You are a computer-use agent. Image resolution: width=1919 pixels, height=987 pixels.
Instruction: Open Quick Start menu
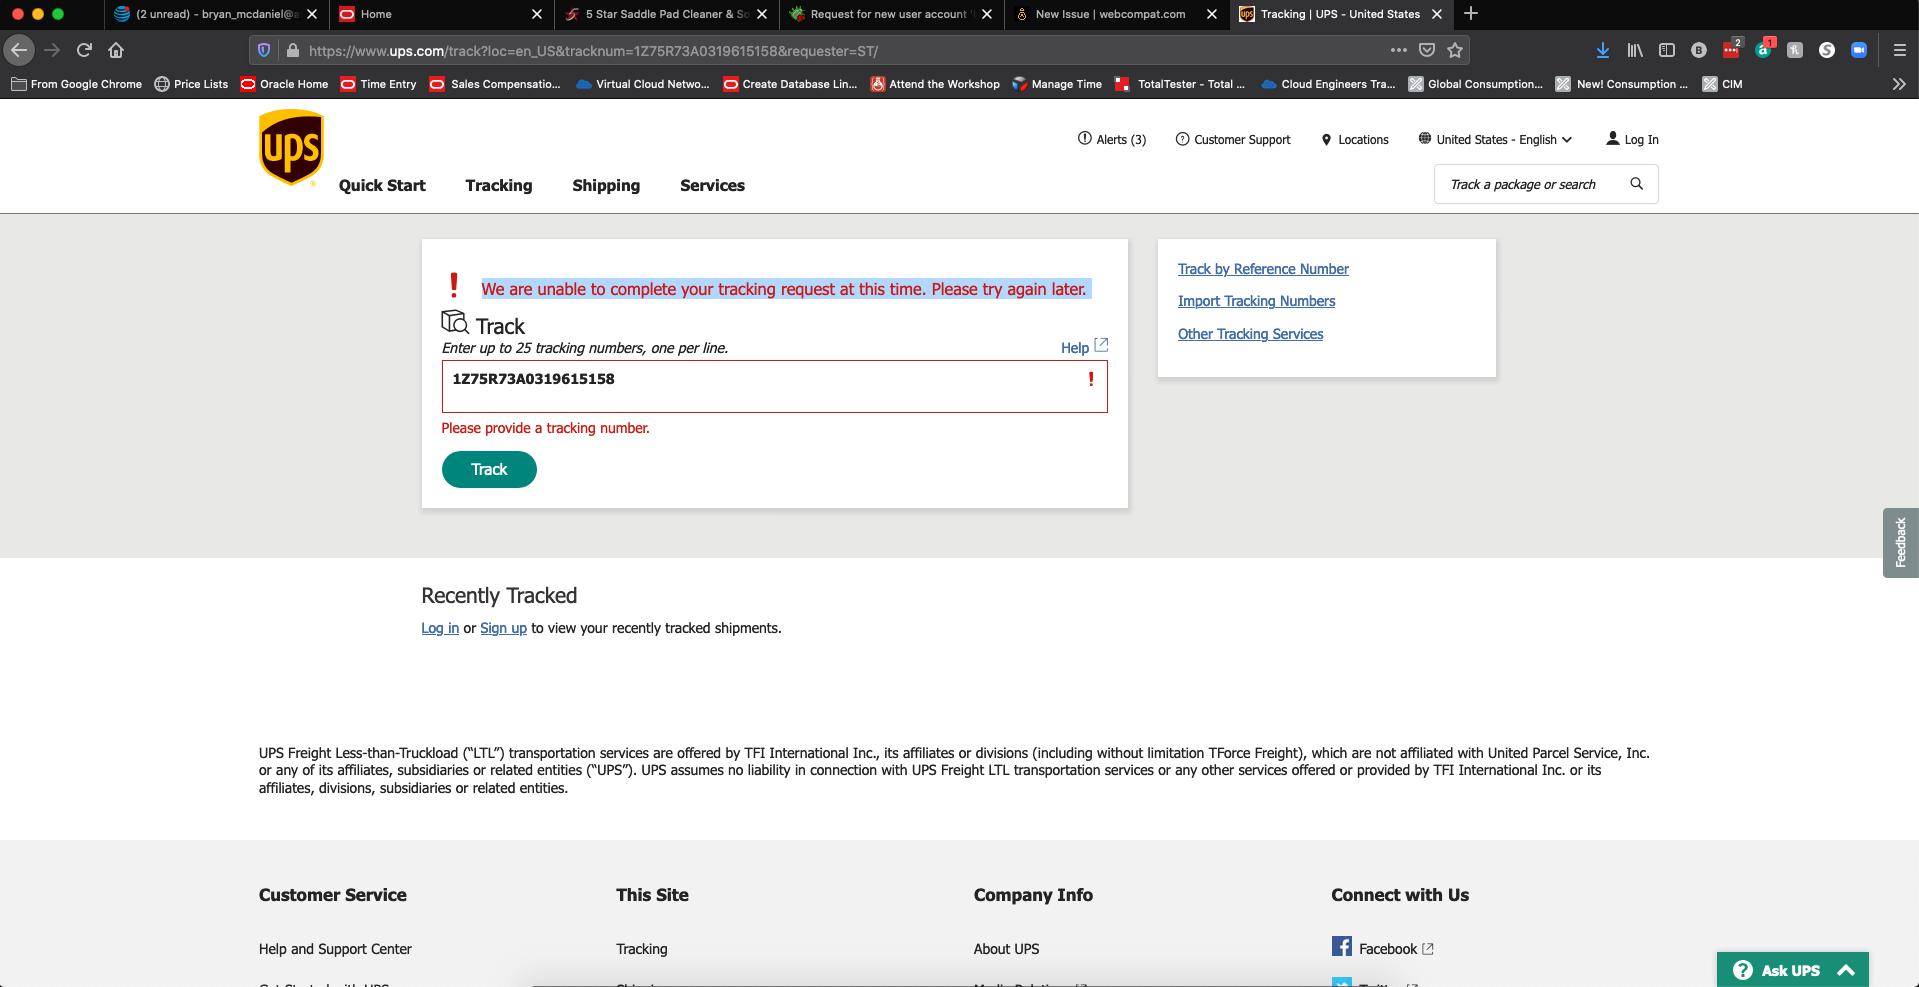click(x=382, y=185)
